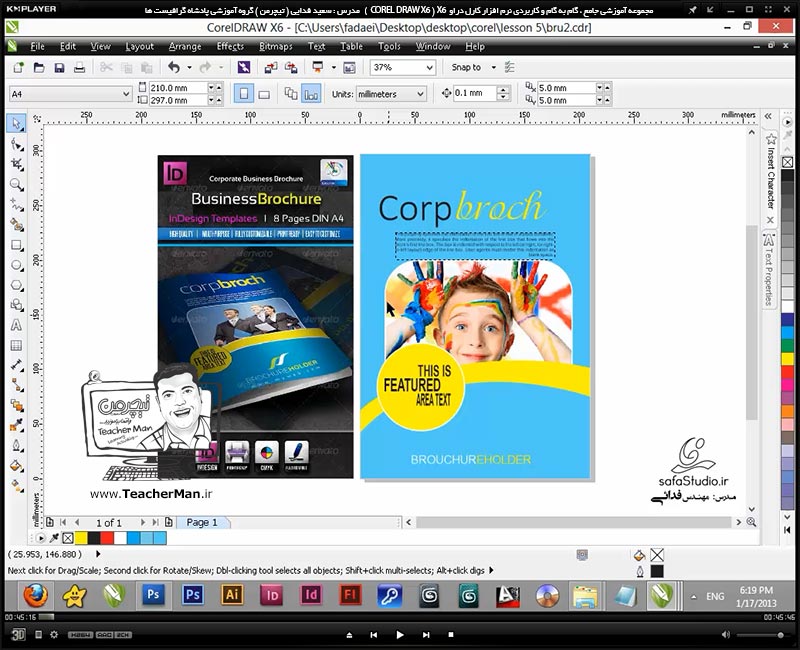
Task: Open the Arrange menu
Action: [185, 46]
